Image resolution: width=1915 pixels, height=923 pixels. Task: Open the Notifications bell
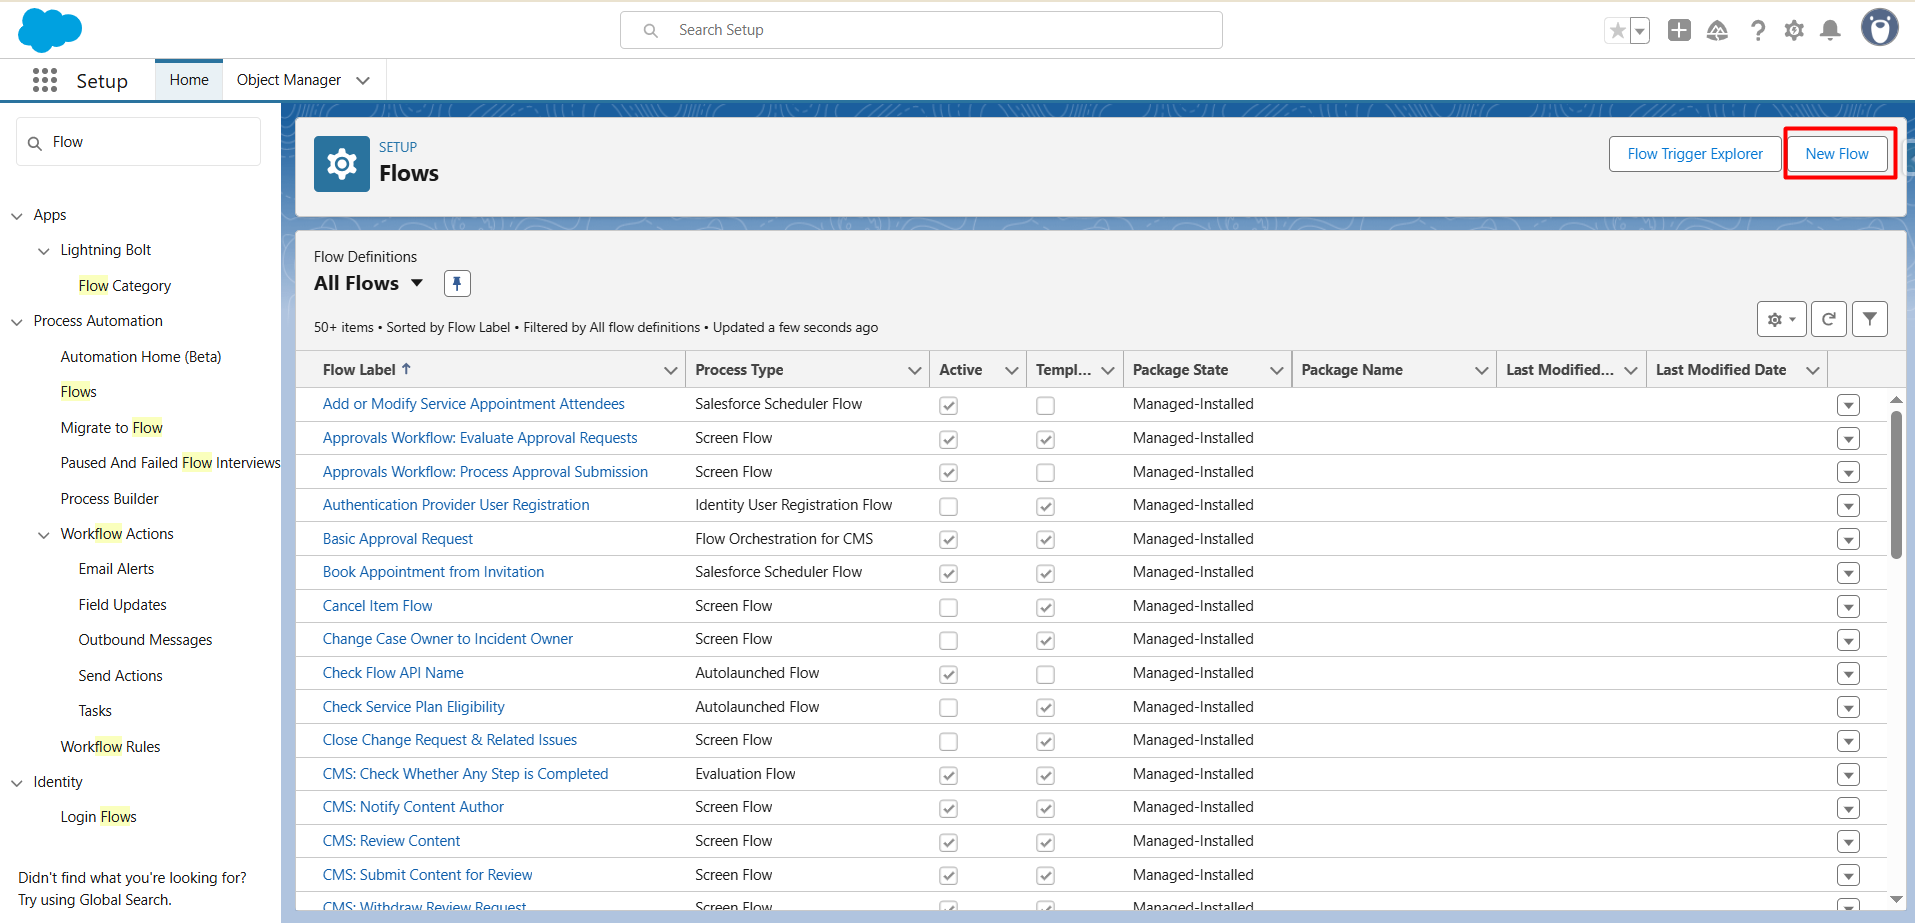click(x=1830, y=31)
